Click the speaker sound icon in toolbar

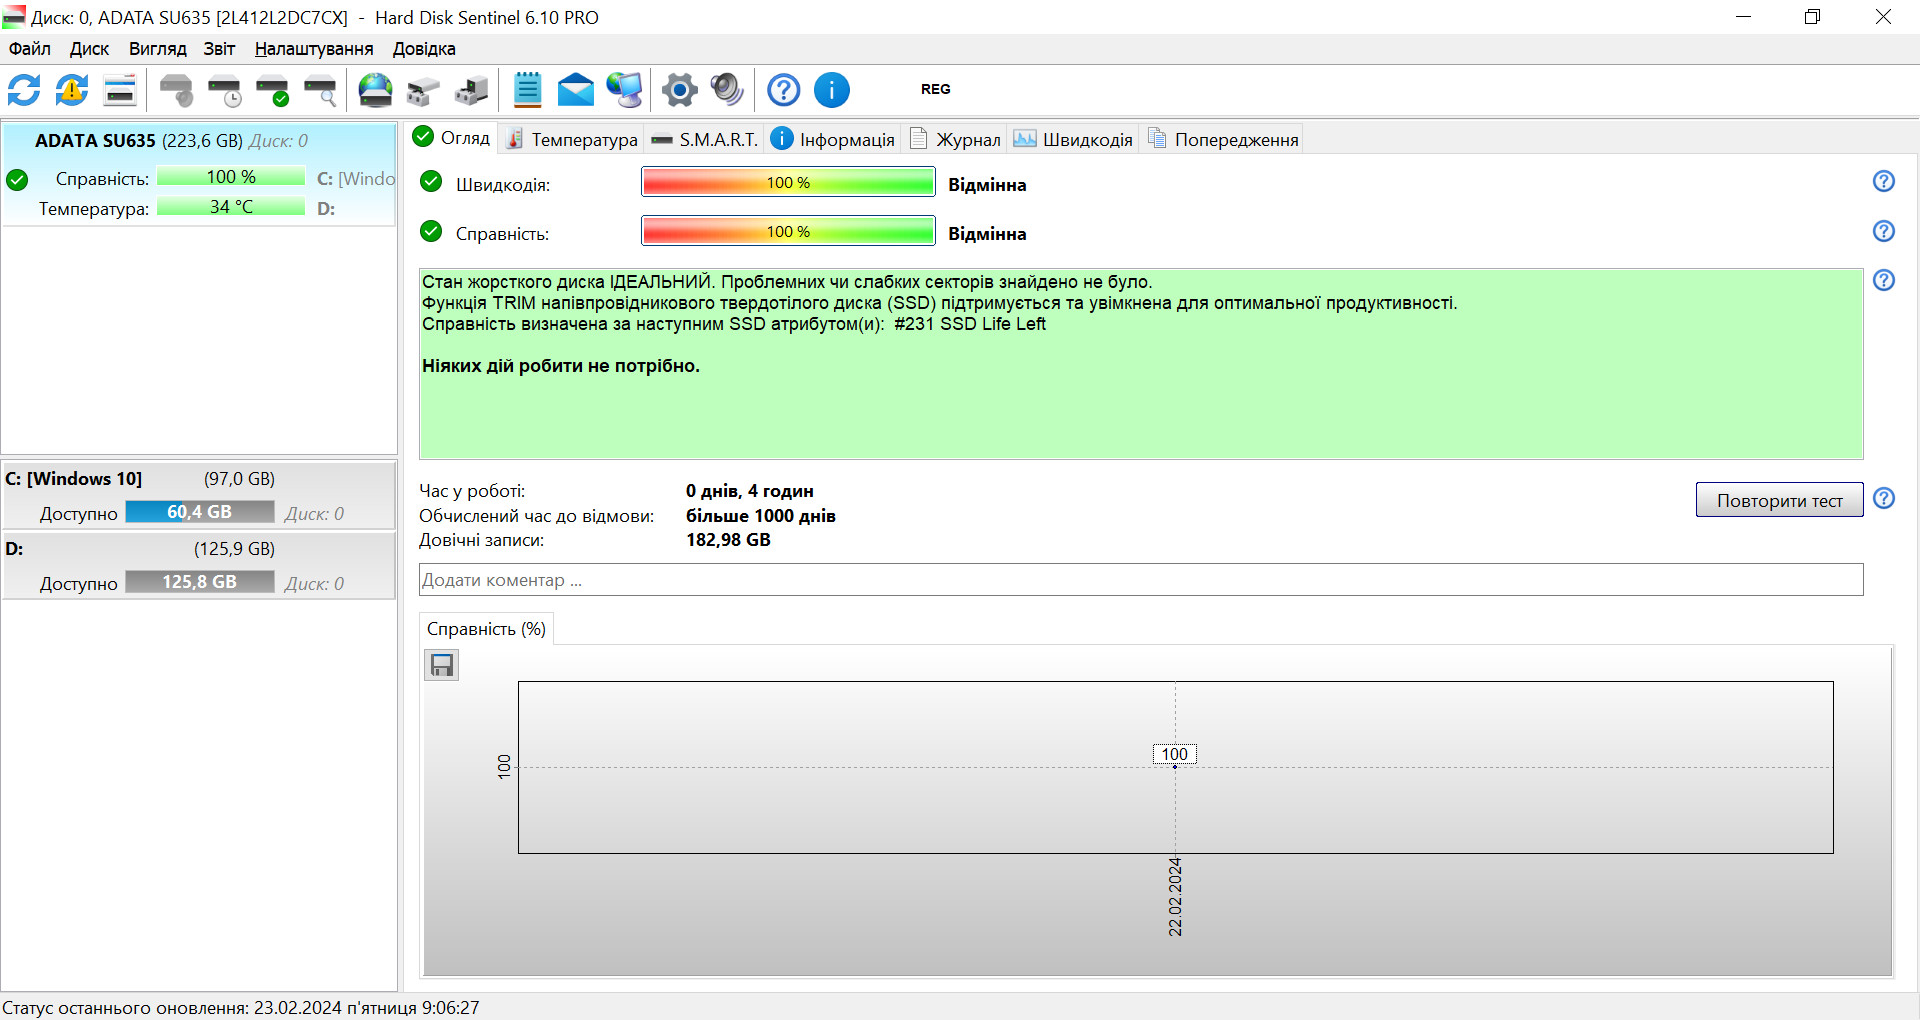tap(727, 90)
